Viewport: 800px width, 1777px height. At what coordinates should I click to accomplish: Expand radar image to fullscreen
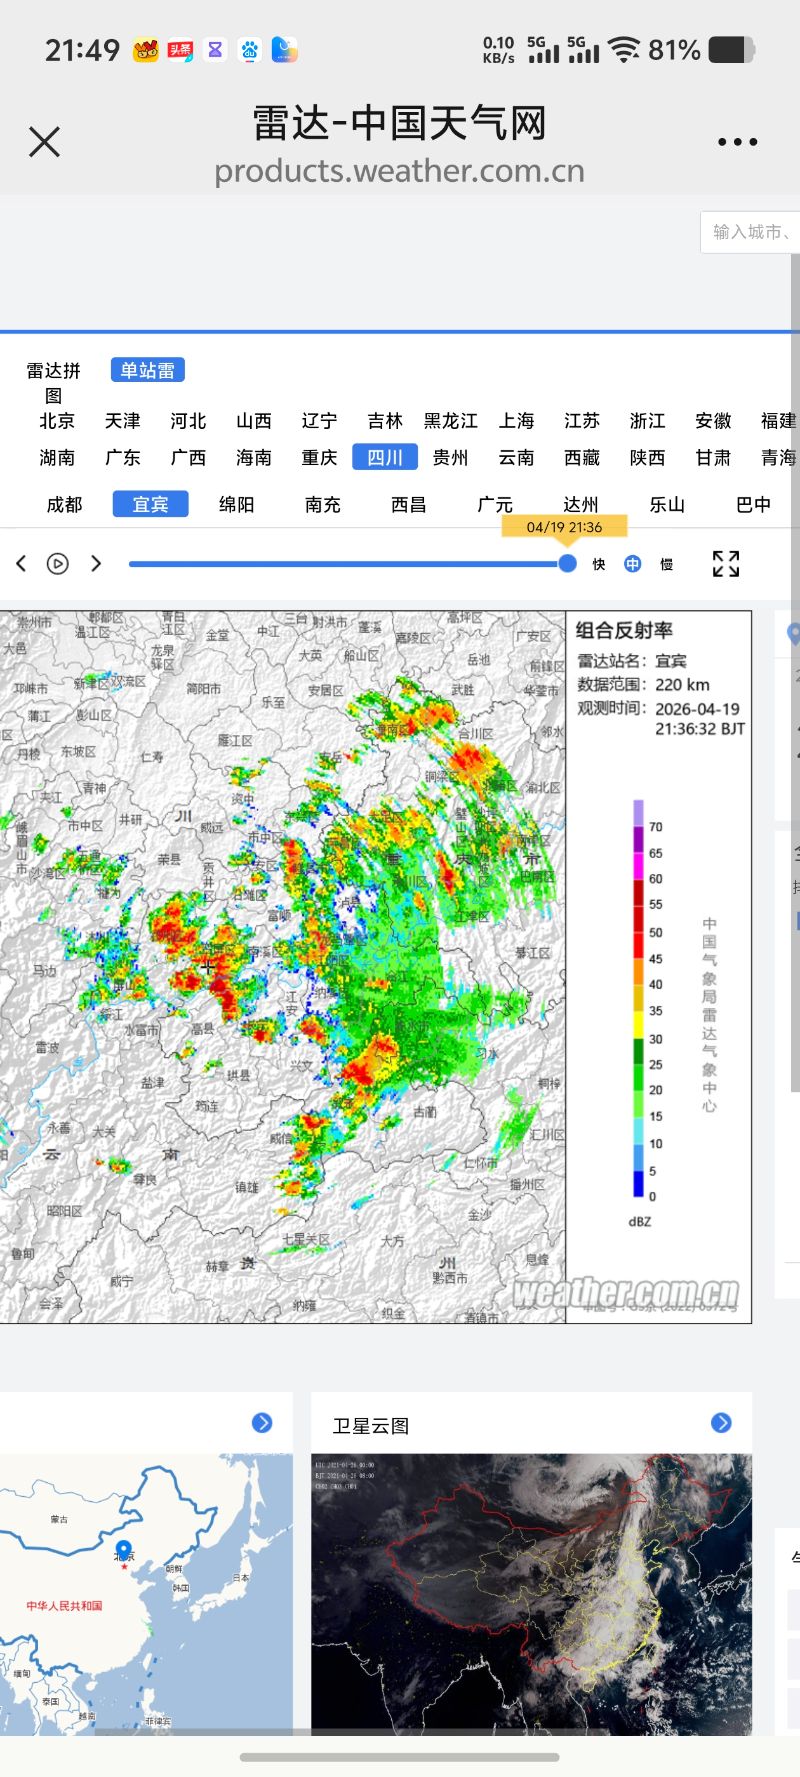(x=726, y=564)
